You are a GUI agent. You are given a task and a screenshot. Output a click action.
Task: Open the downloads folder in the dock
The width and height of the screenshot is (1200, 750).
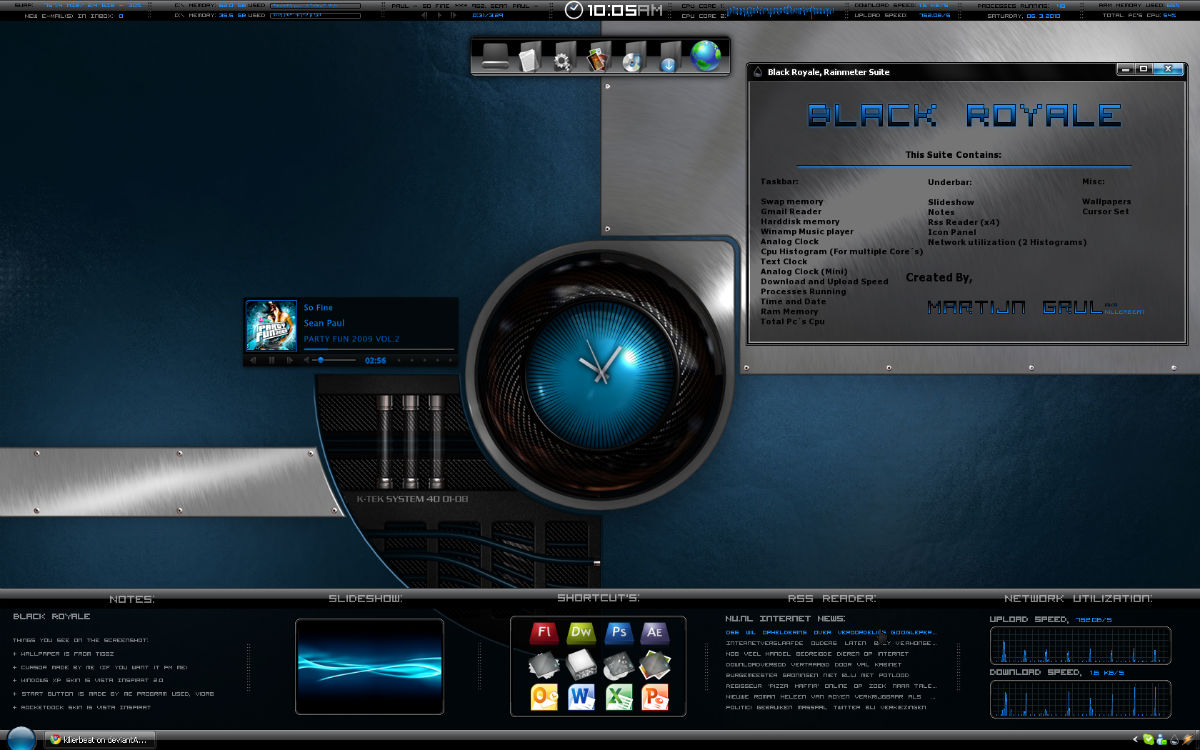[x=667, y=60]
